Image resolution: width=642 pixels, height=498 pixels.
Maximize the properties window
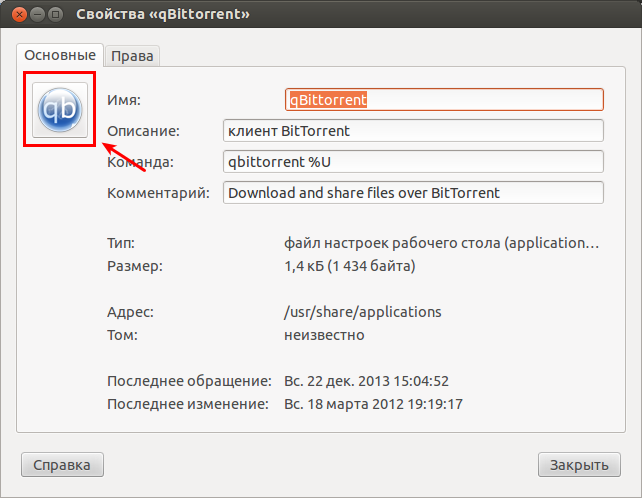56,15
